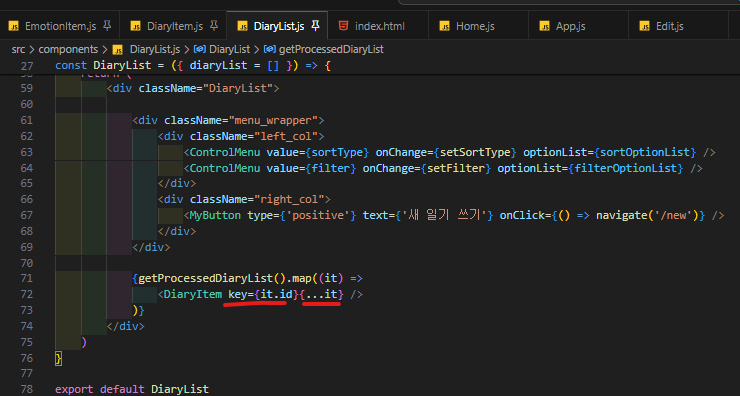This screenshot has height=396, width=740.
Task: Click filterOptionList in the code
Action: [x=626, y=168]
